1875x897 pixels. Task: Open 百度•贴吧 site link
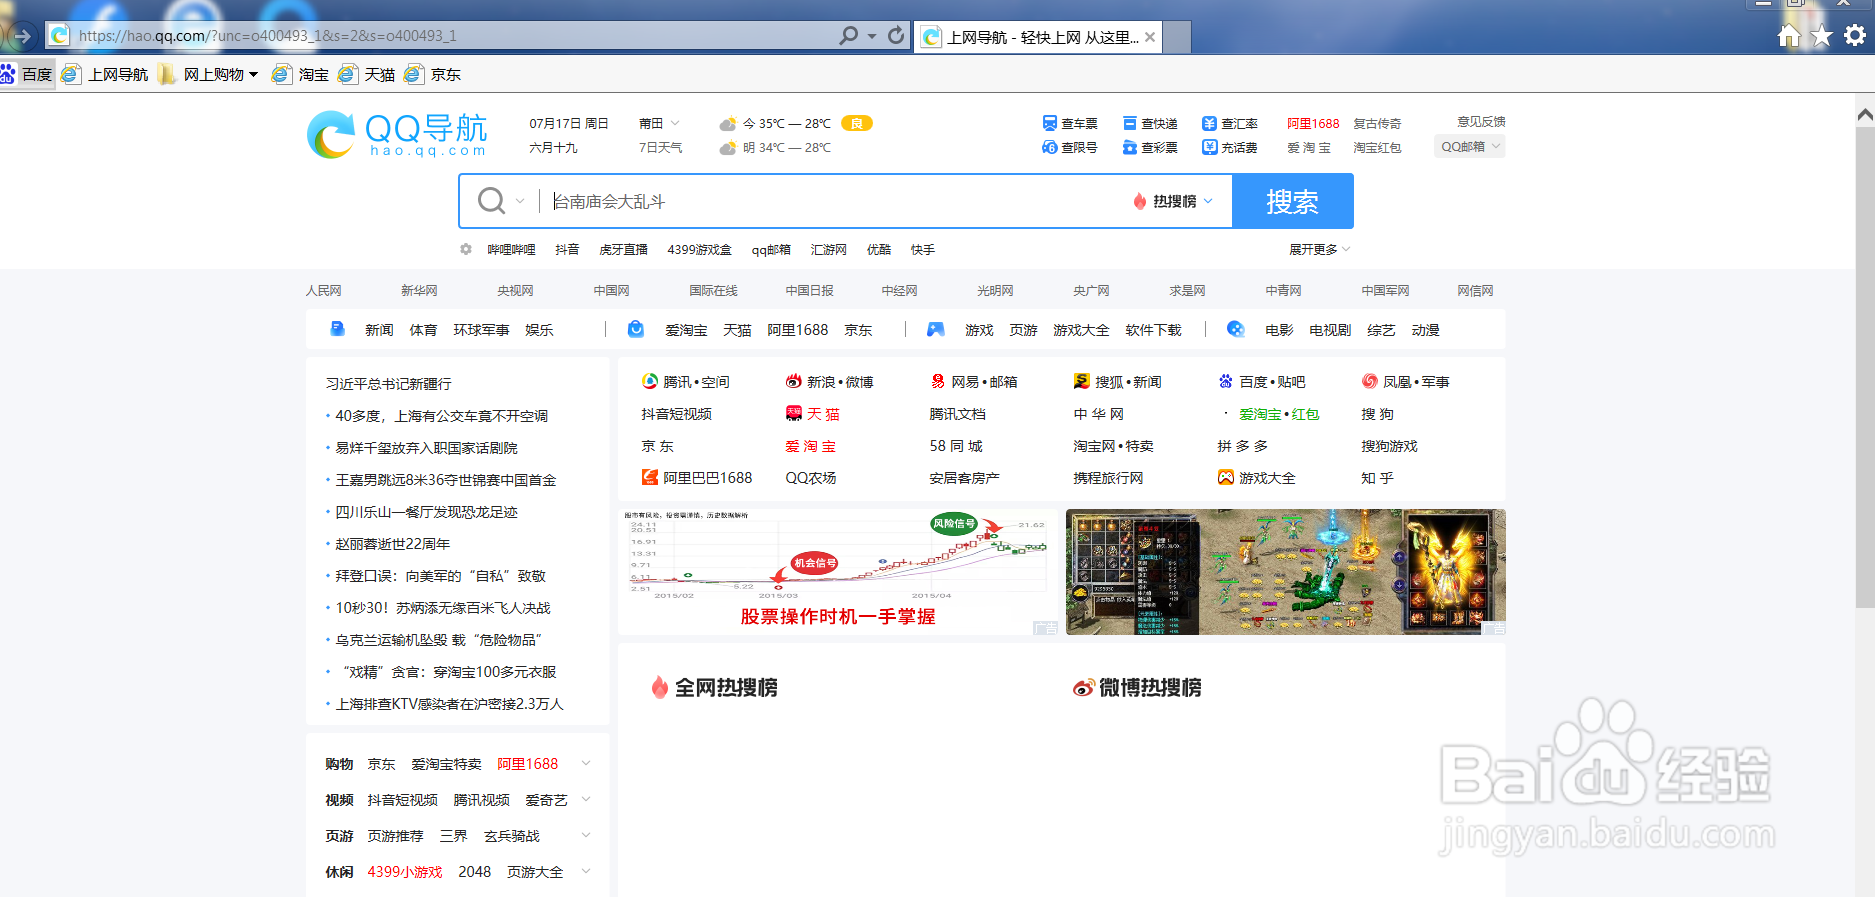(x=1261, y=382)
